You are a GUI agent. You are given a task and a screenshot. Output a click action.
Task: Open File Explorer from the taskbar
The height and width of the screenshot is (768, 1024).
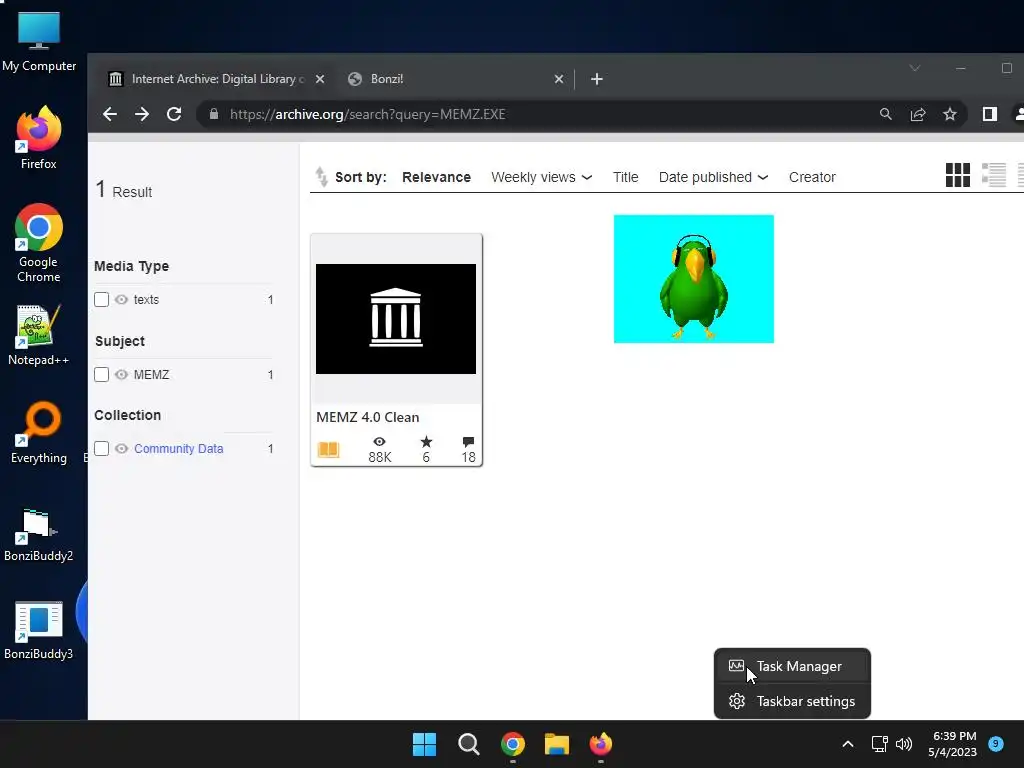coord(557,744)
